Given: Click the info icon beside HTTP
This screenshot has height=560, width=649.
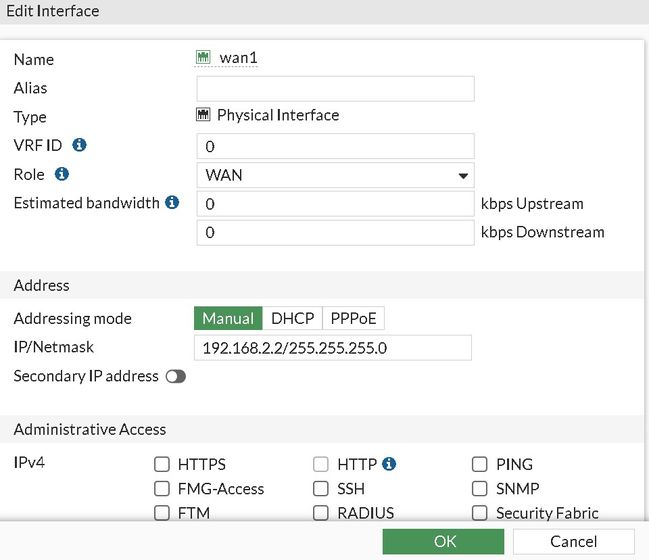Looking at the screenshot, I should click(x=389, y=464).
